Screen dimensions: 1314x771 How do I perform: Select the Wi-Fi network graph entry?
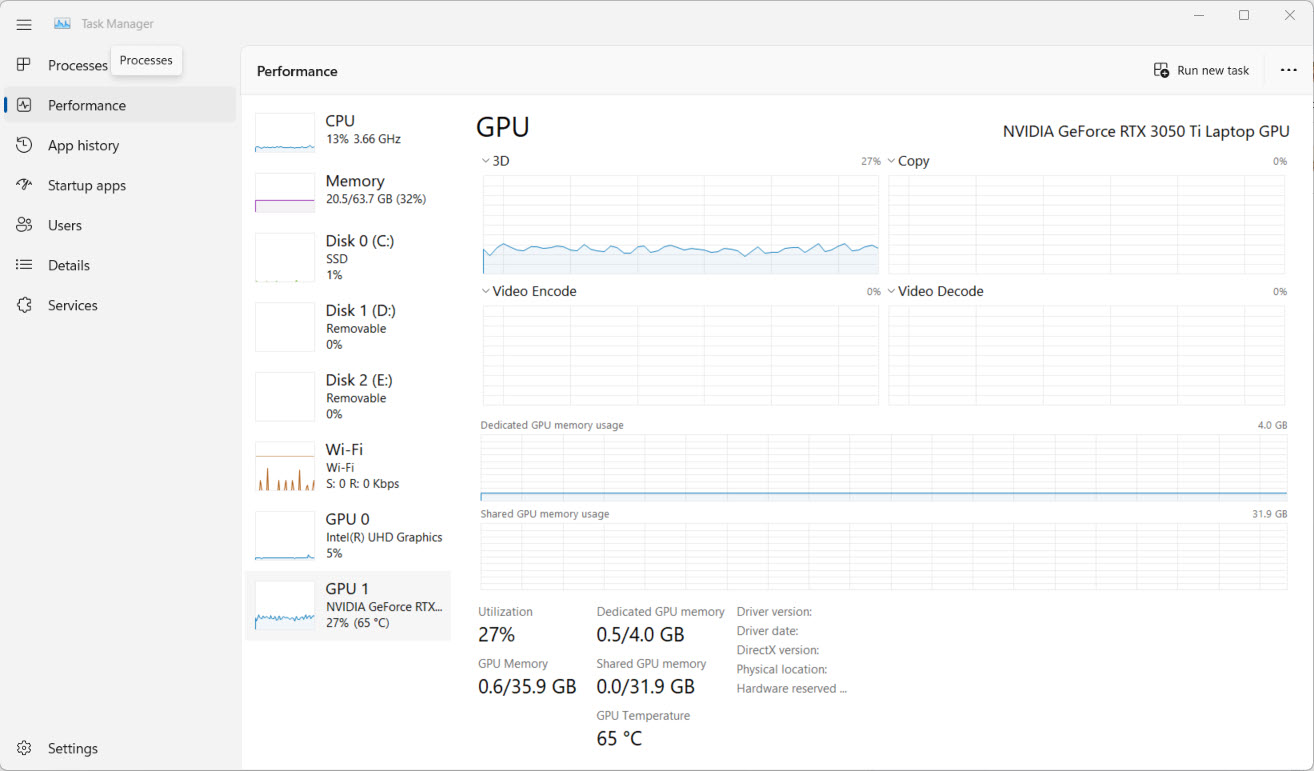tap(348, 466)
